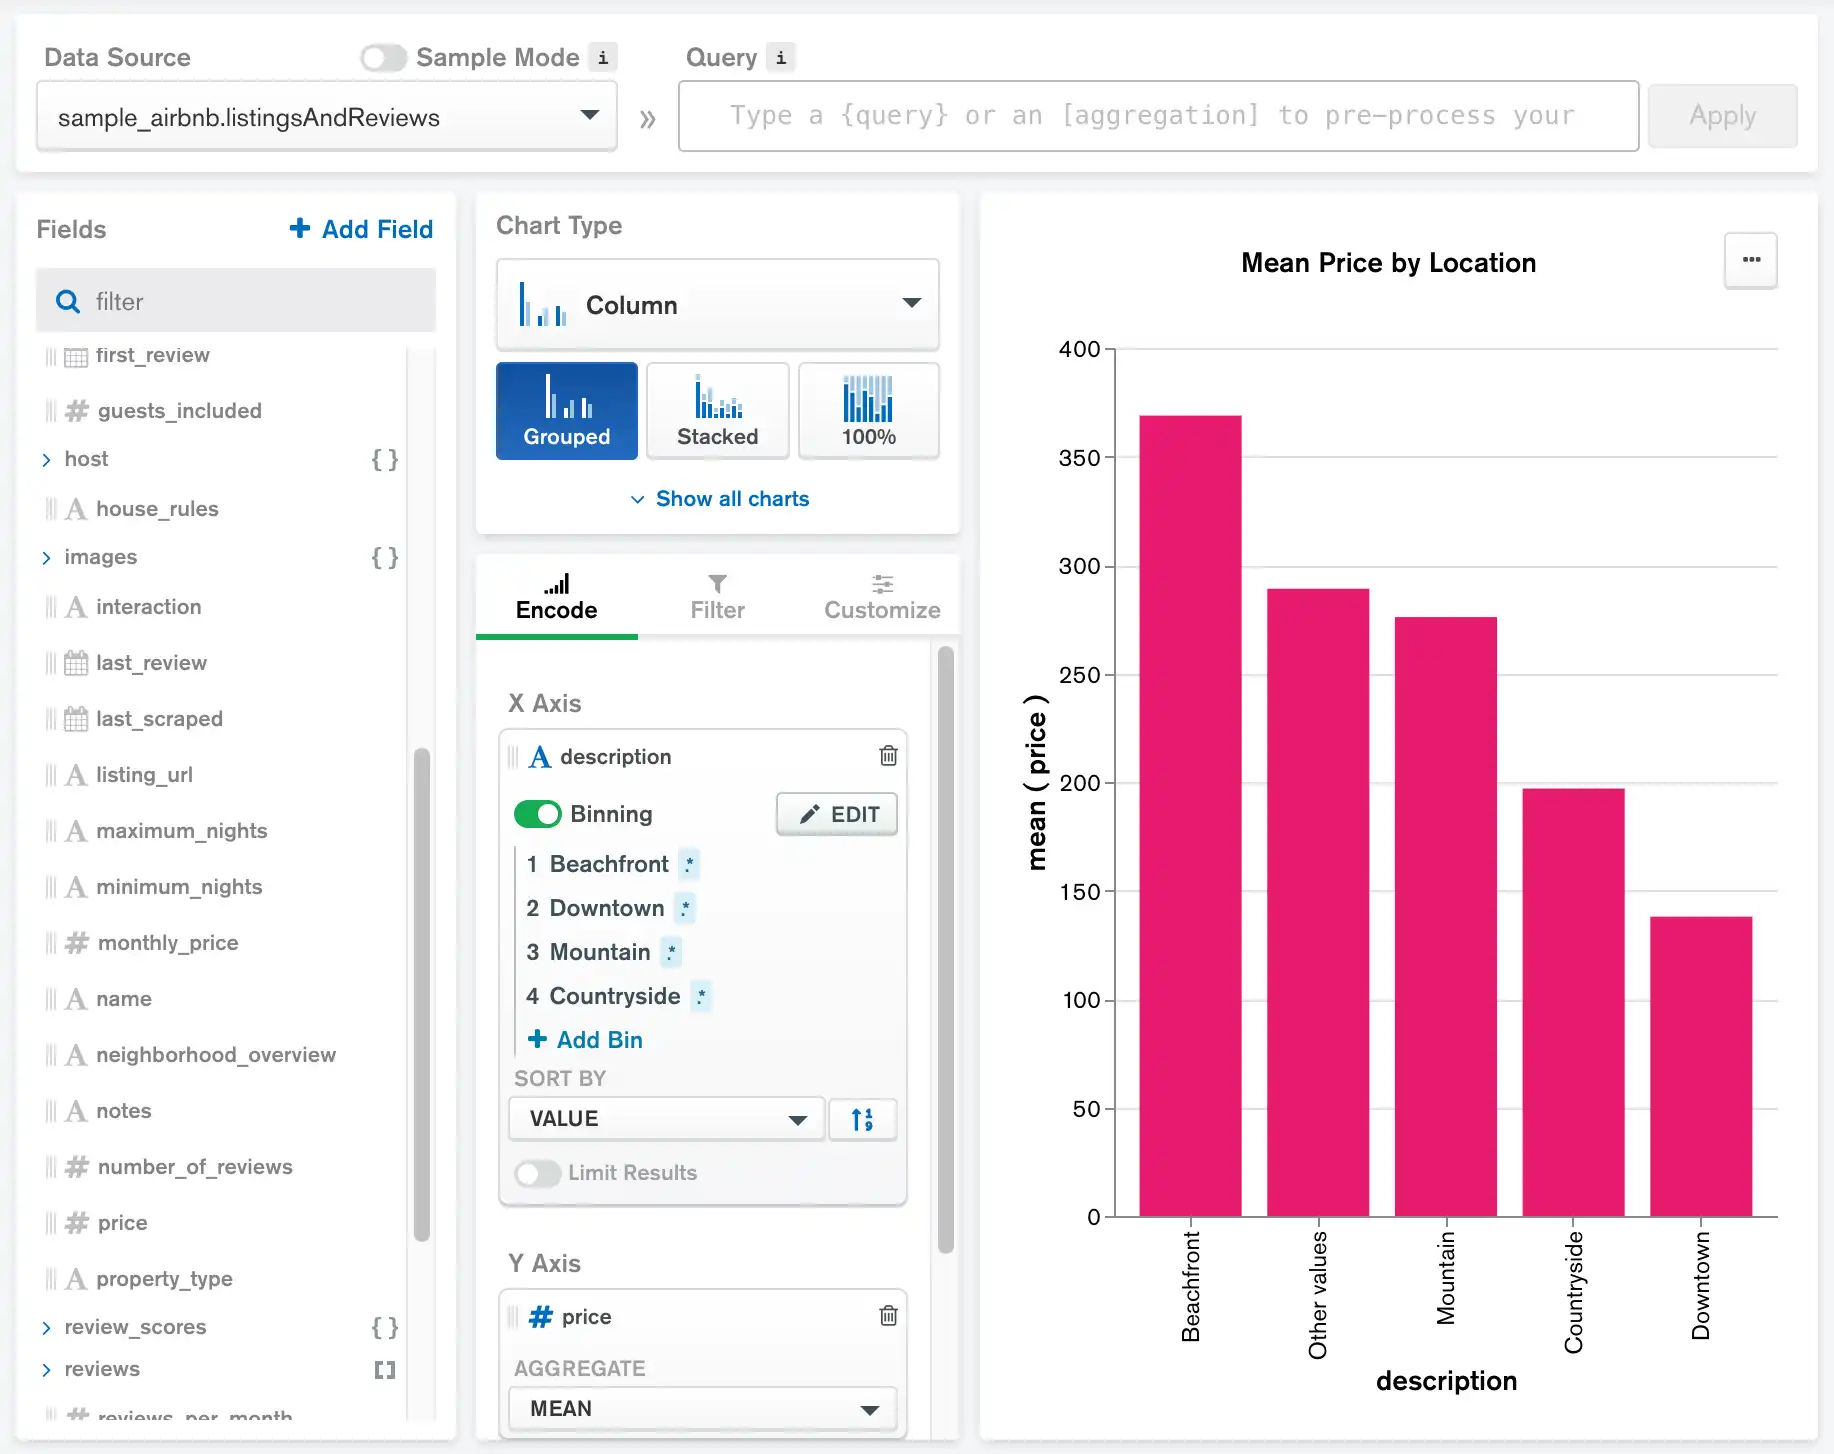Click the sort direction icon button

click(862, 1119)
